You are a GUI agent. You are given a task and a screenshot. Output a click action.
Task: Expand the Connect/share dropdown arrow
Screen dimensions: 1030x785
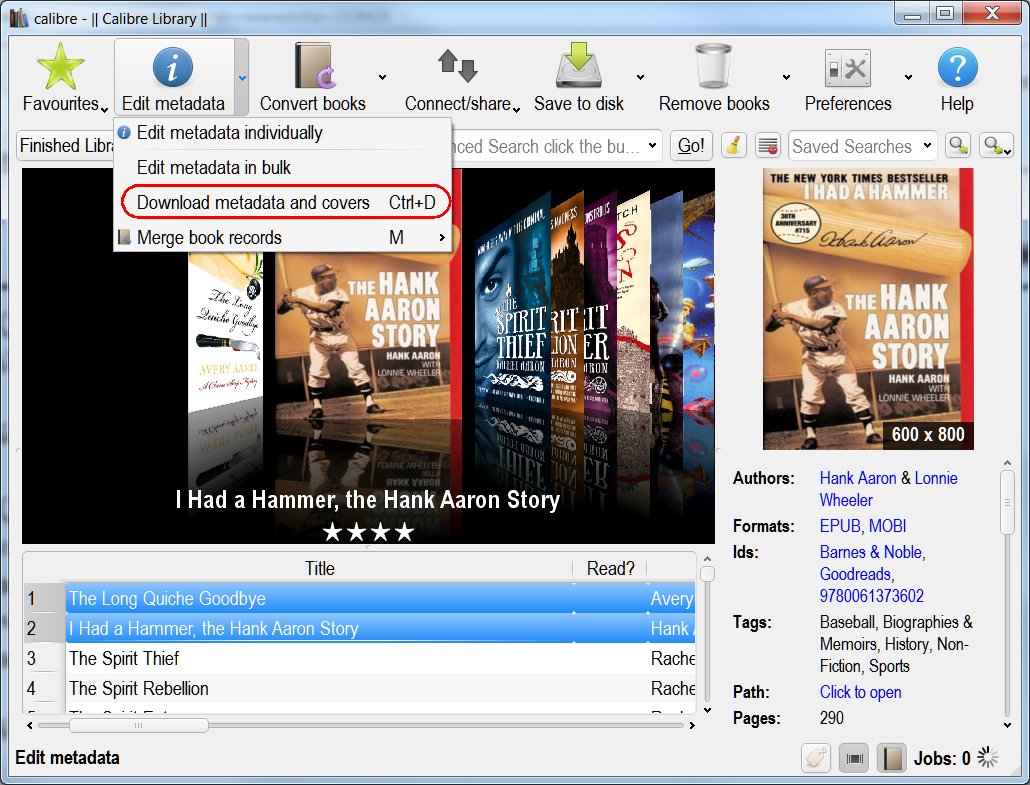[x=516, y=108]
